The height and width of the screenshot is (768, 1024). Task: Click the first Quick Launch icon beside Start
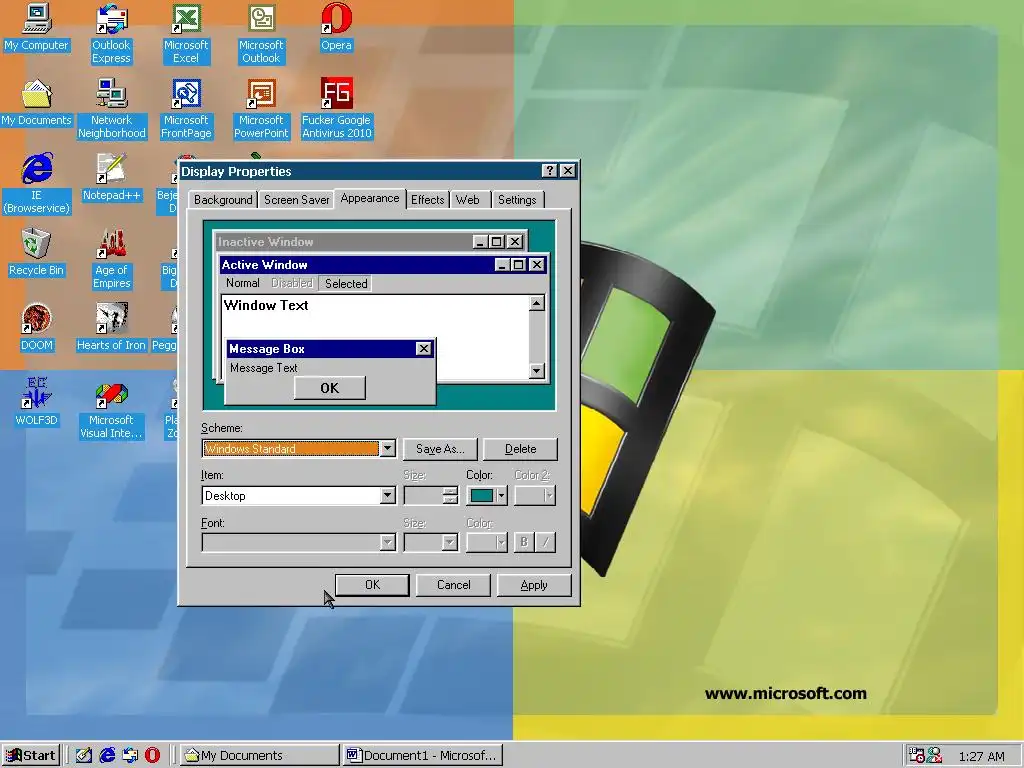(x=84, y=755)
